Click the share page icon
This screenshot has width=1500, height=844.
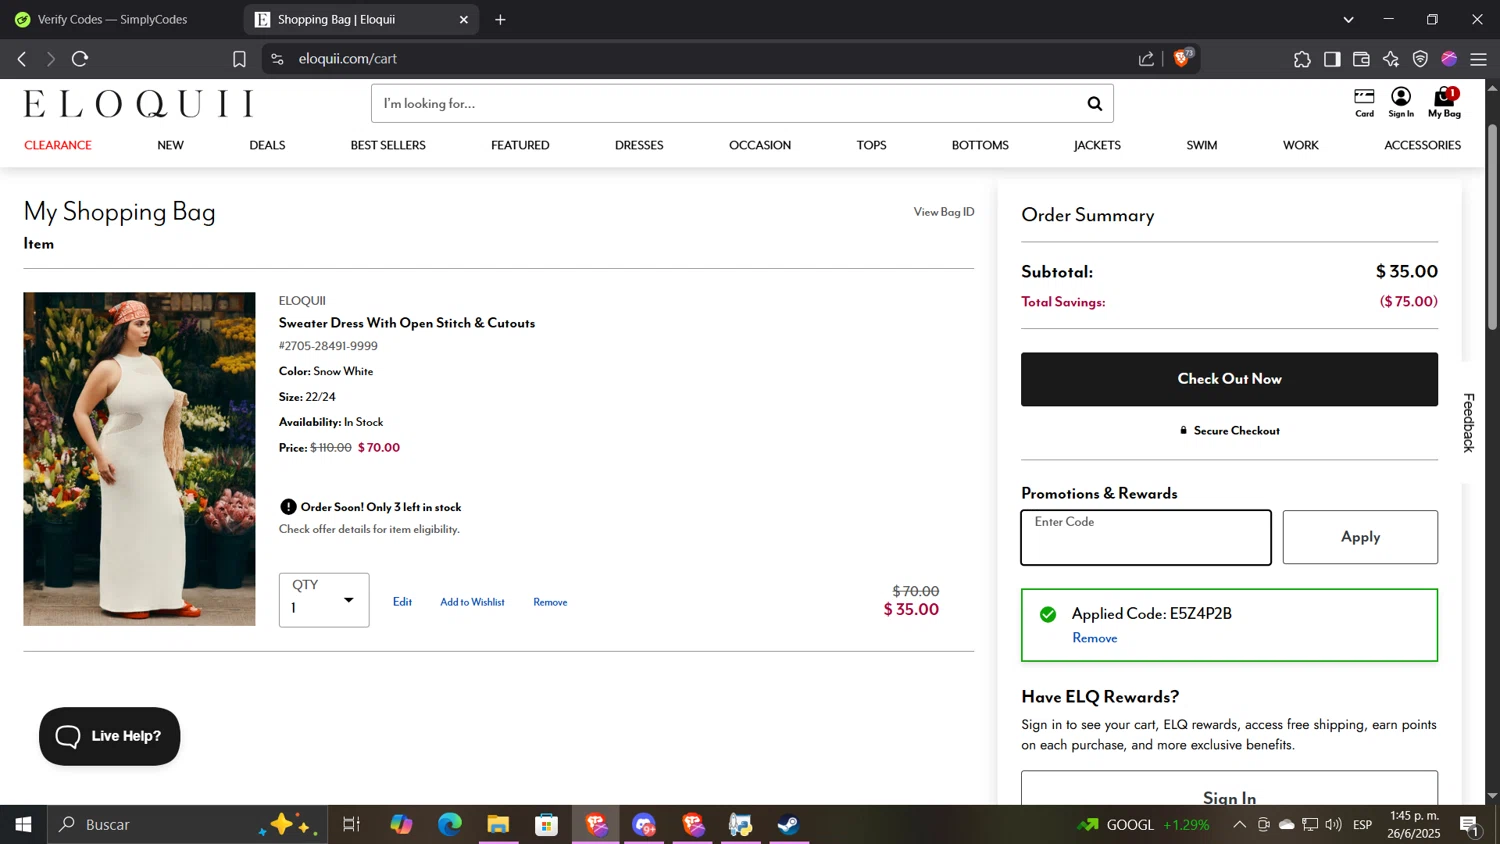coord(1146,59)
